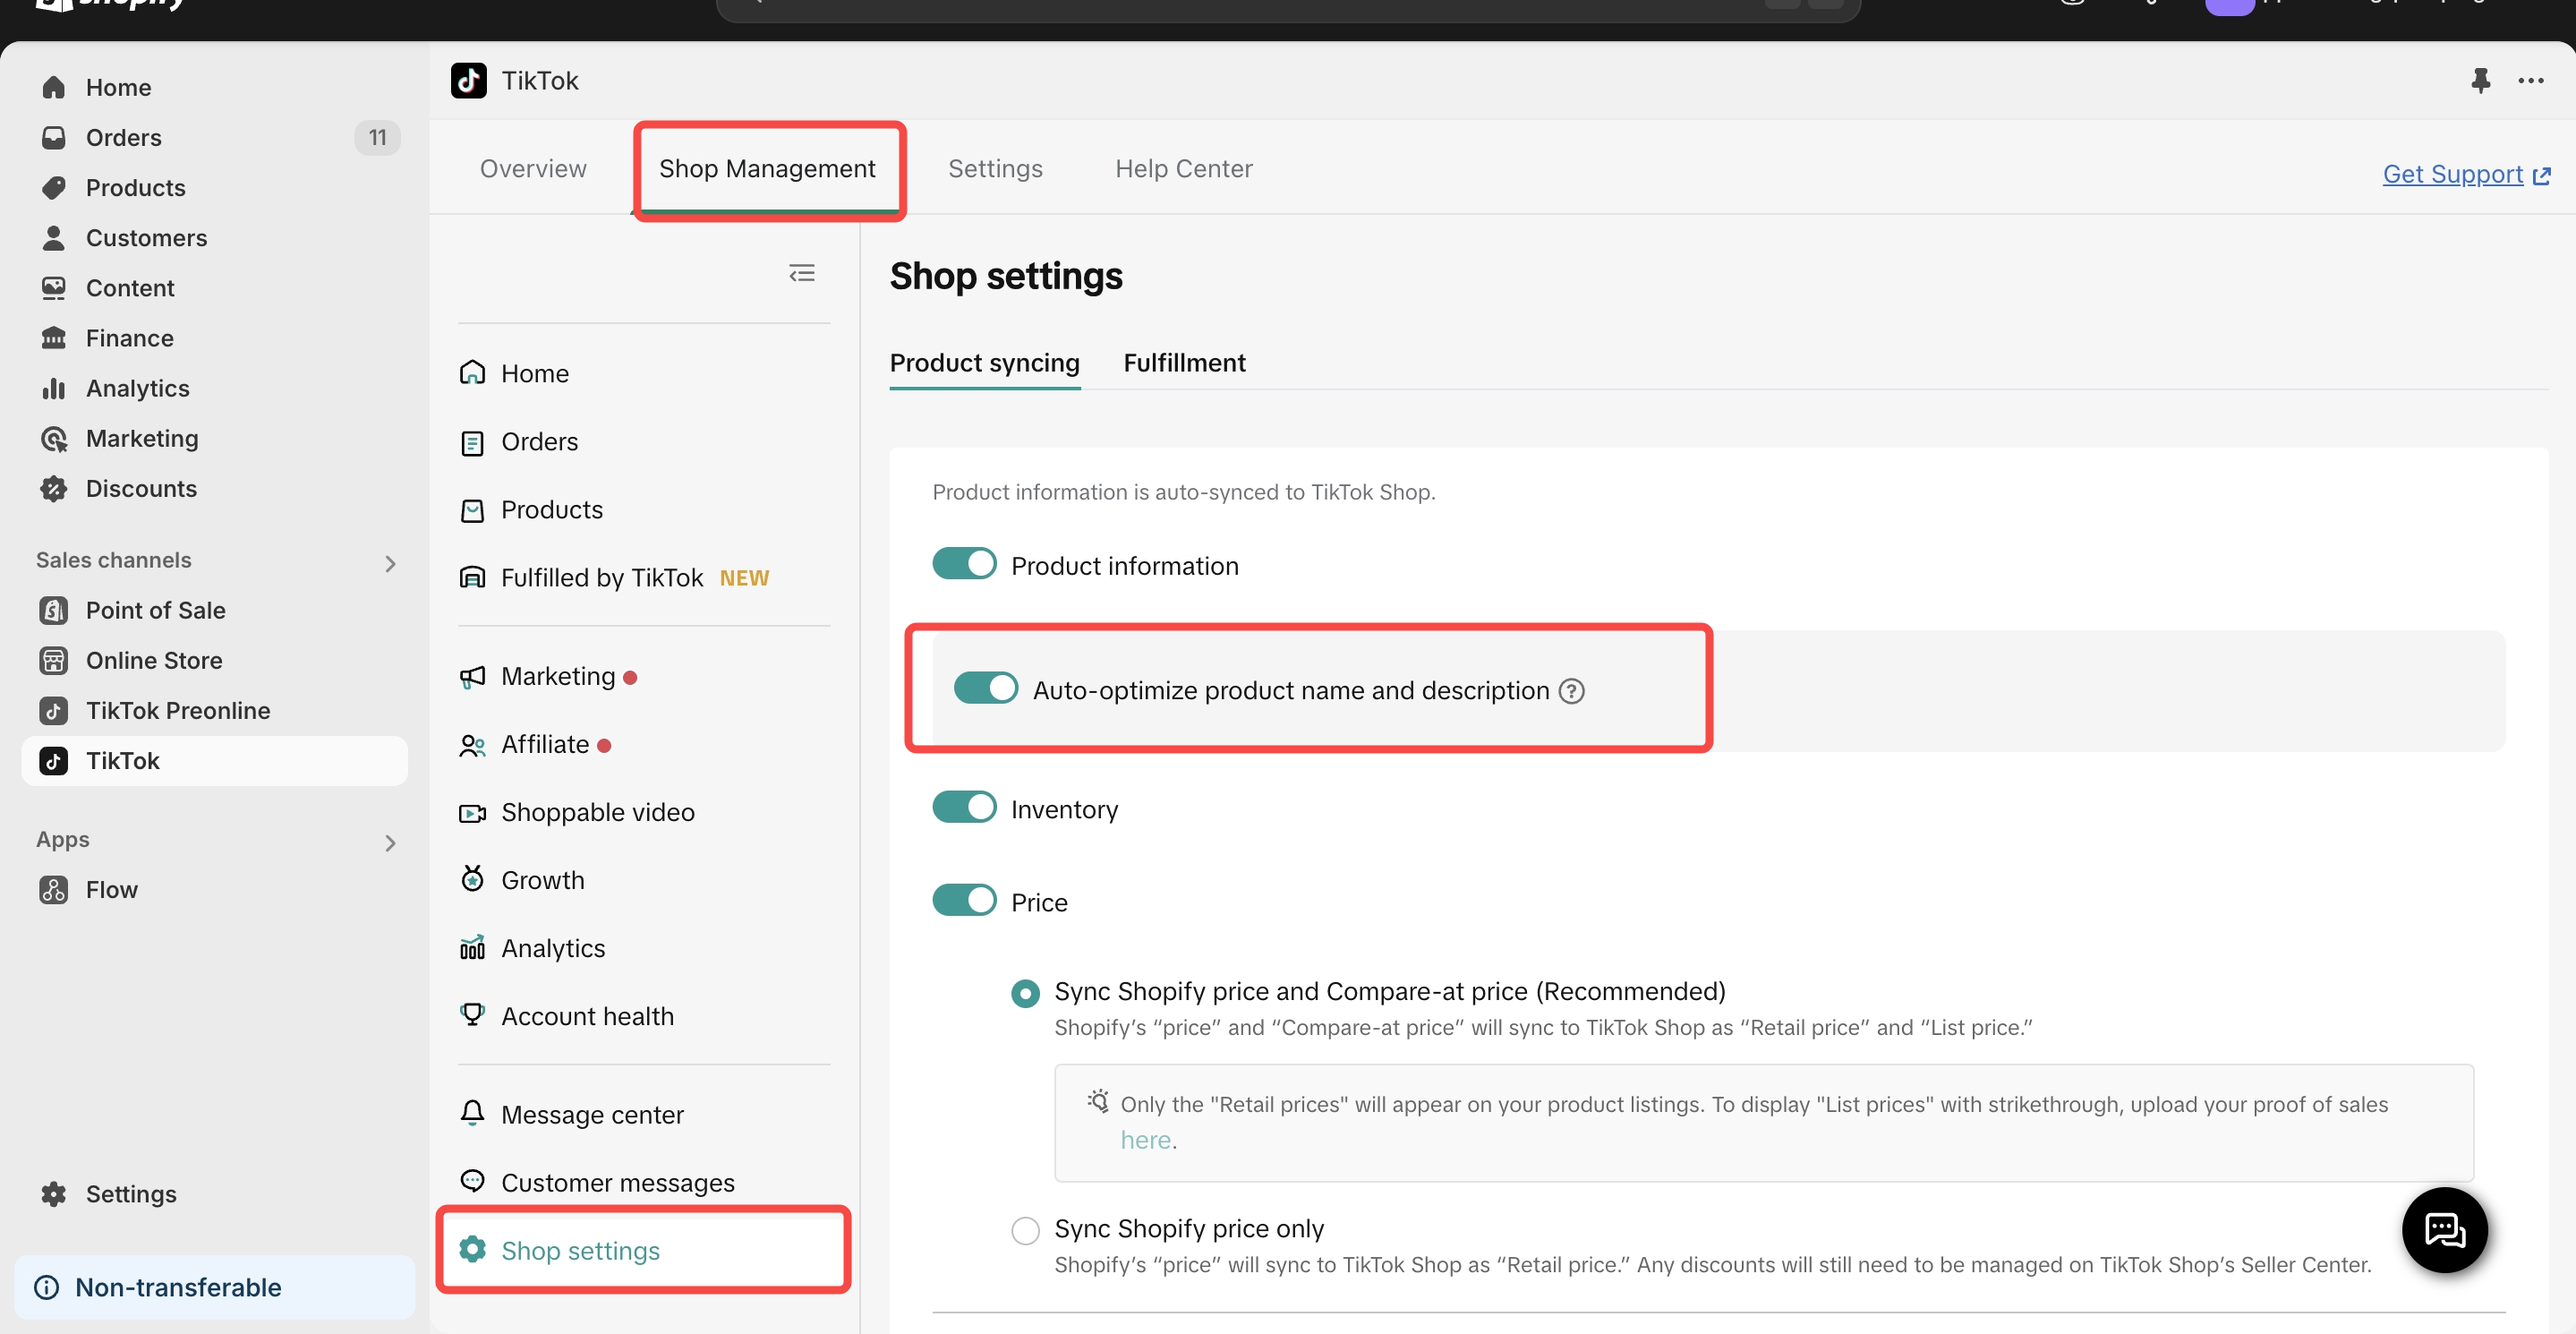
Task: Switch to the Fulfillment tab
Action: [x=1184, y=363]
